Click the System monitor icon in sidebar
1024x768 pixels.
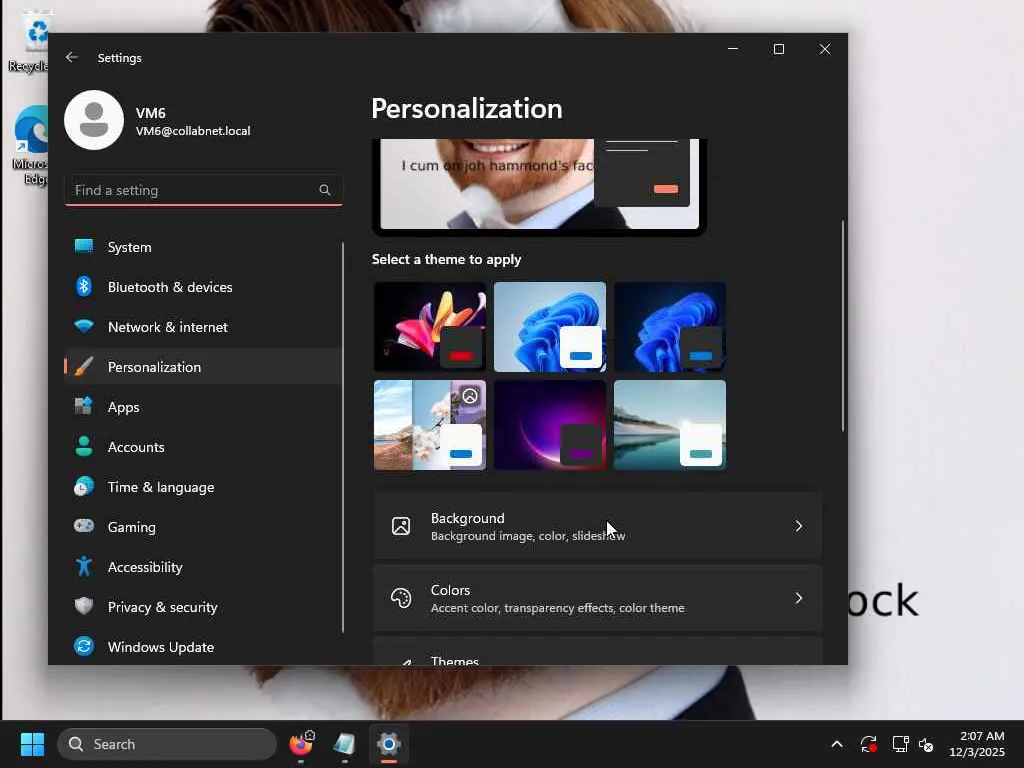[x=84, y=247]
